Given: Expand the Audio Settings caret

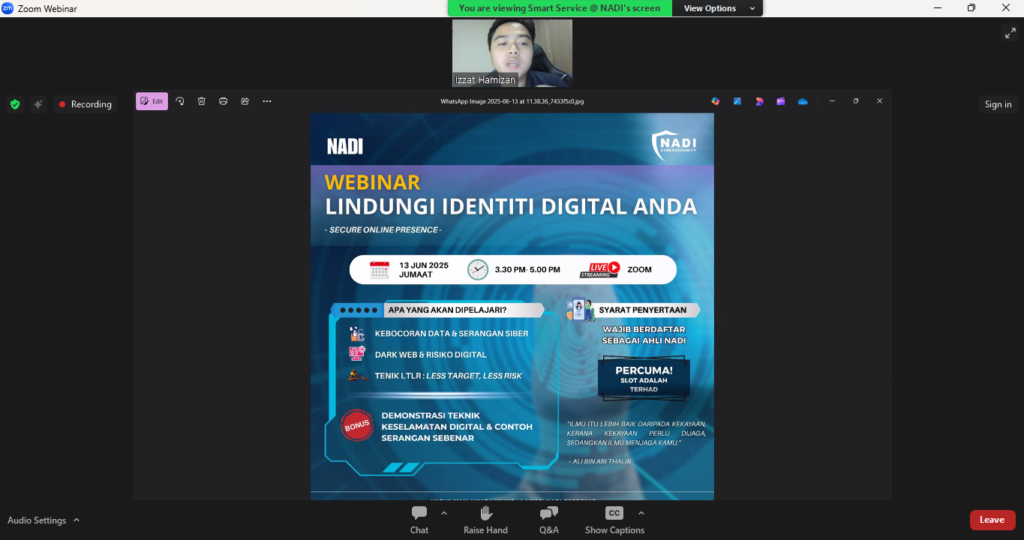Looking at the screenshot, I should (76, 520).
